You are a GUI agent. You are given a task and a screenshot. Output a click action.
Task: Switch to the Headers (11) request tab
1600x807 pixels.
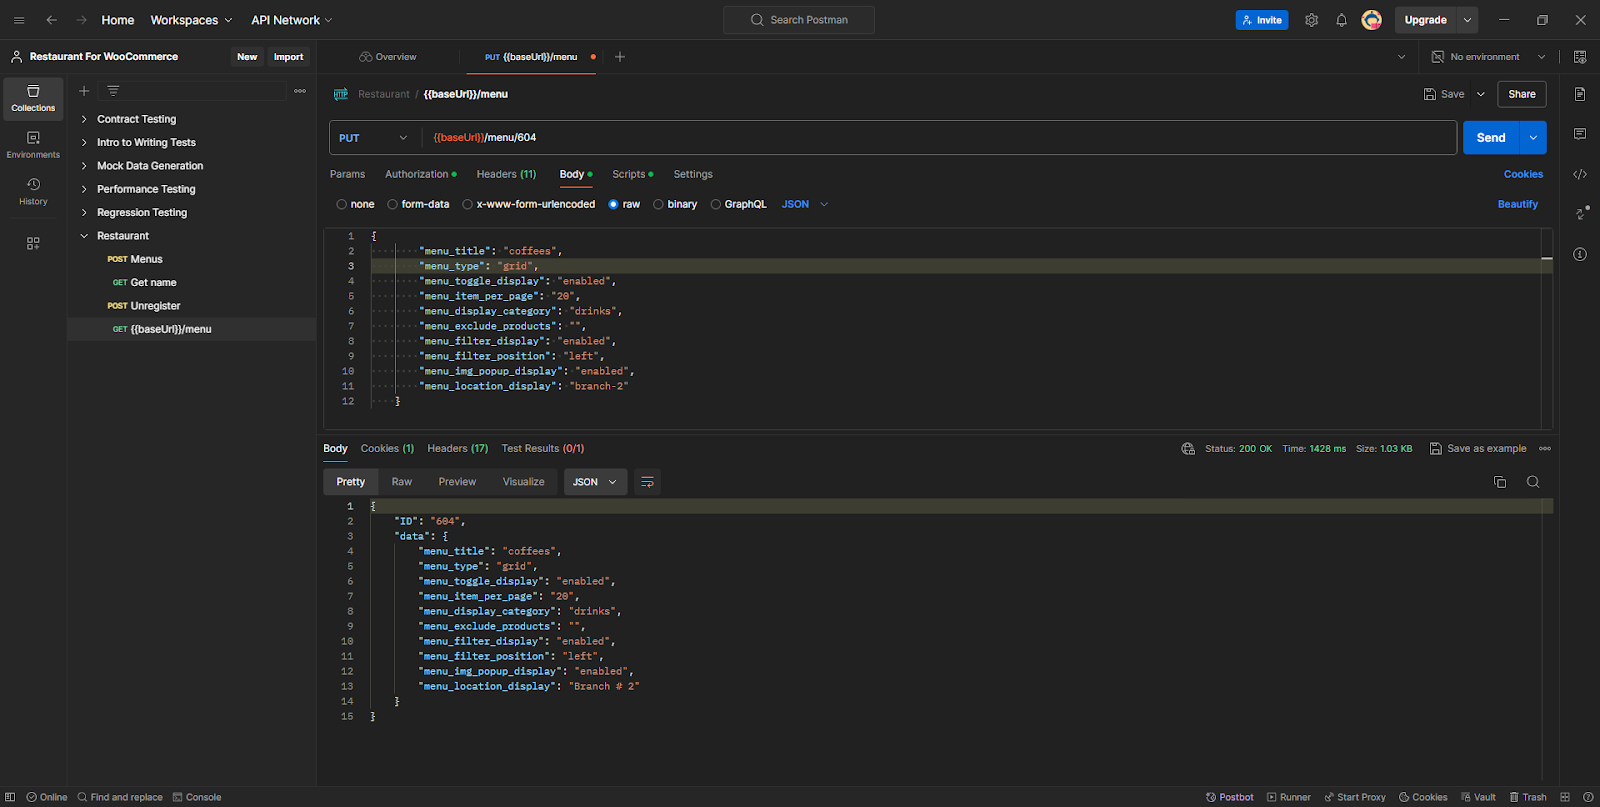[x=506, y=174]
